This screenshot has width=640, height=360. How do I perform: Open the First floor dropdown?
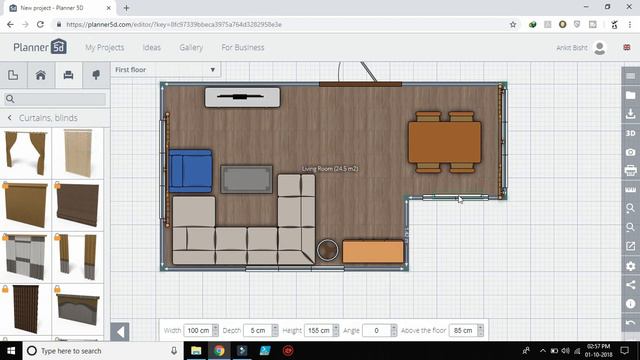pos(165,70)
